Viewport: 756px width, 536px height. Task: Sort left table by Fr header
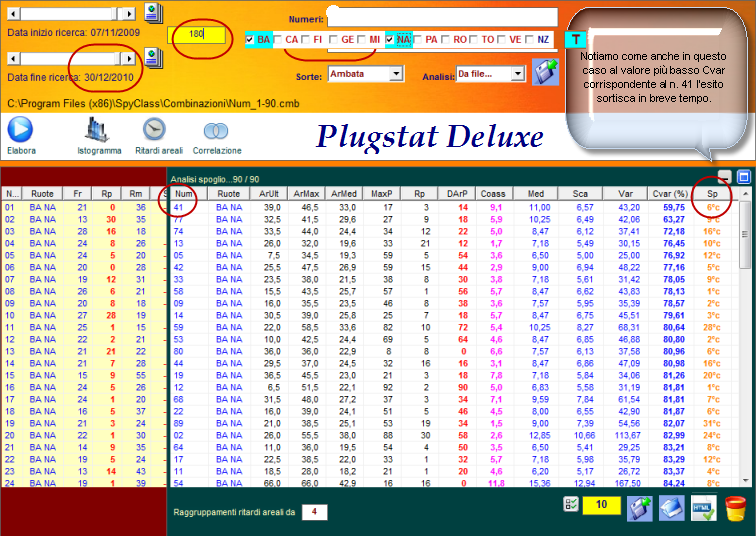click(x=78, y=194)
